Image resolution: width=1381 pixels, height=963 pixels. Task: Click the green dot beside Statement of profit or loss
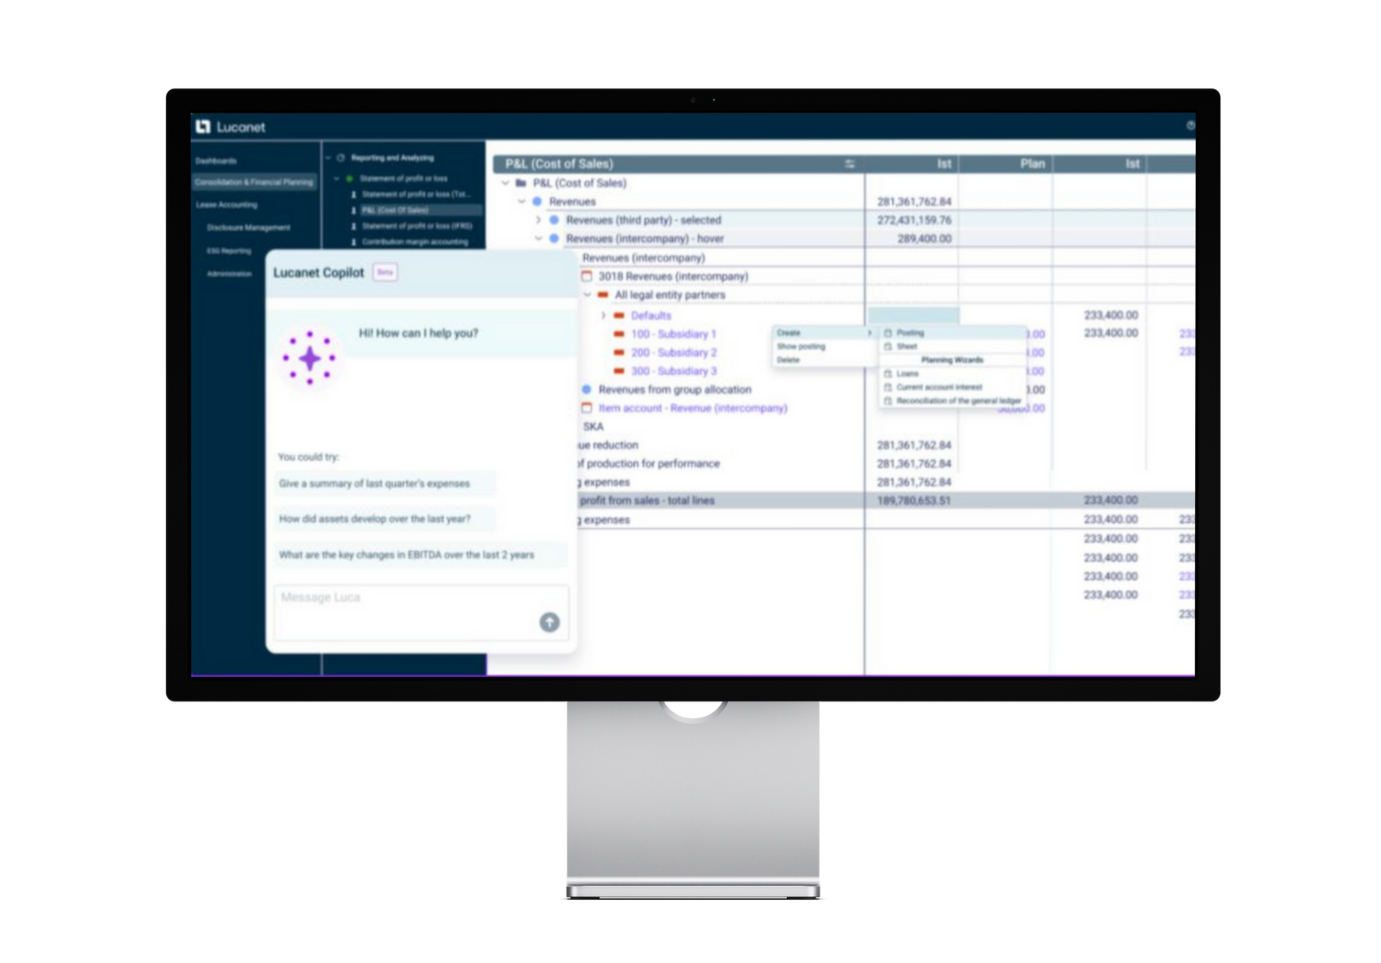[349, 178]
